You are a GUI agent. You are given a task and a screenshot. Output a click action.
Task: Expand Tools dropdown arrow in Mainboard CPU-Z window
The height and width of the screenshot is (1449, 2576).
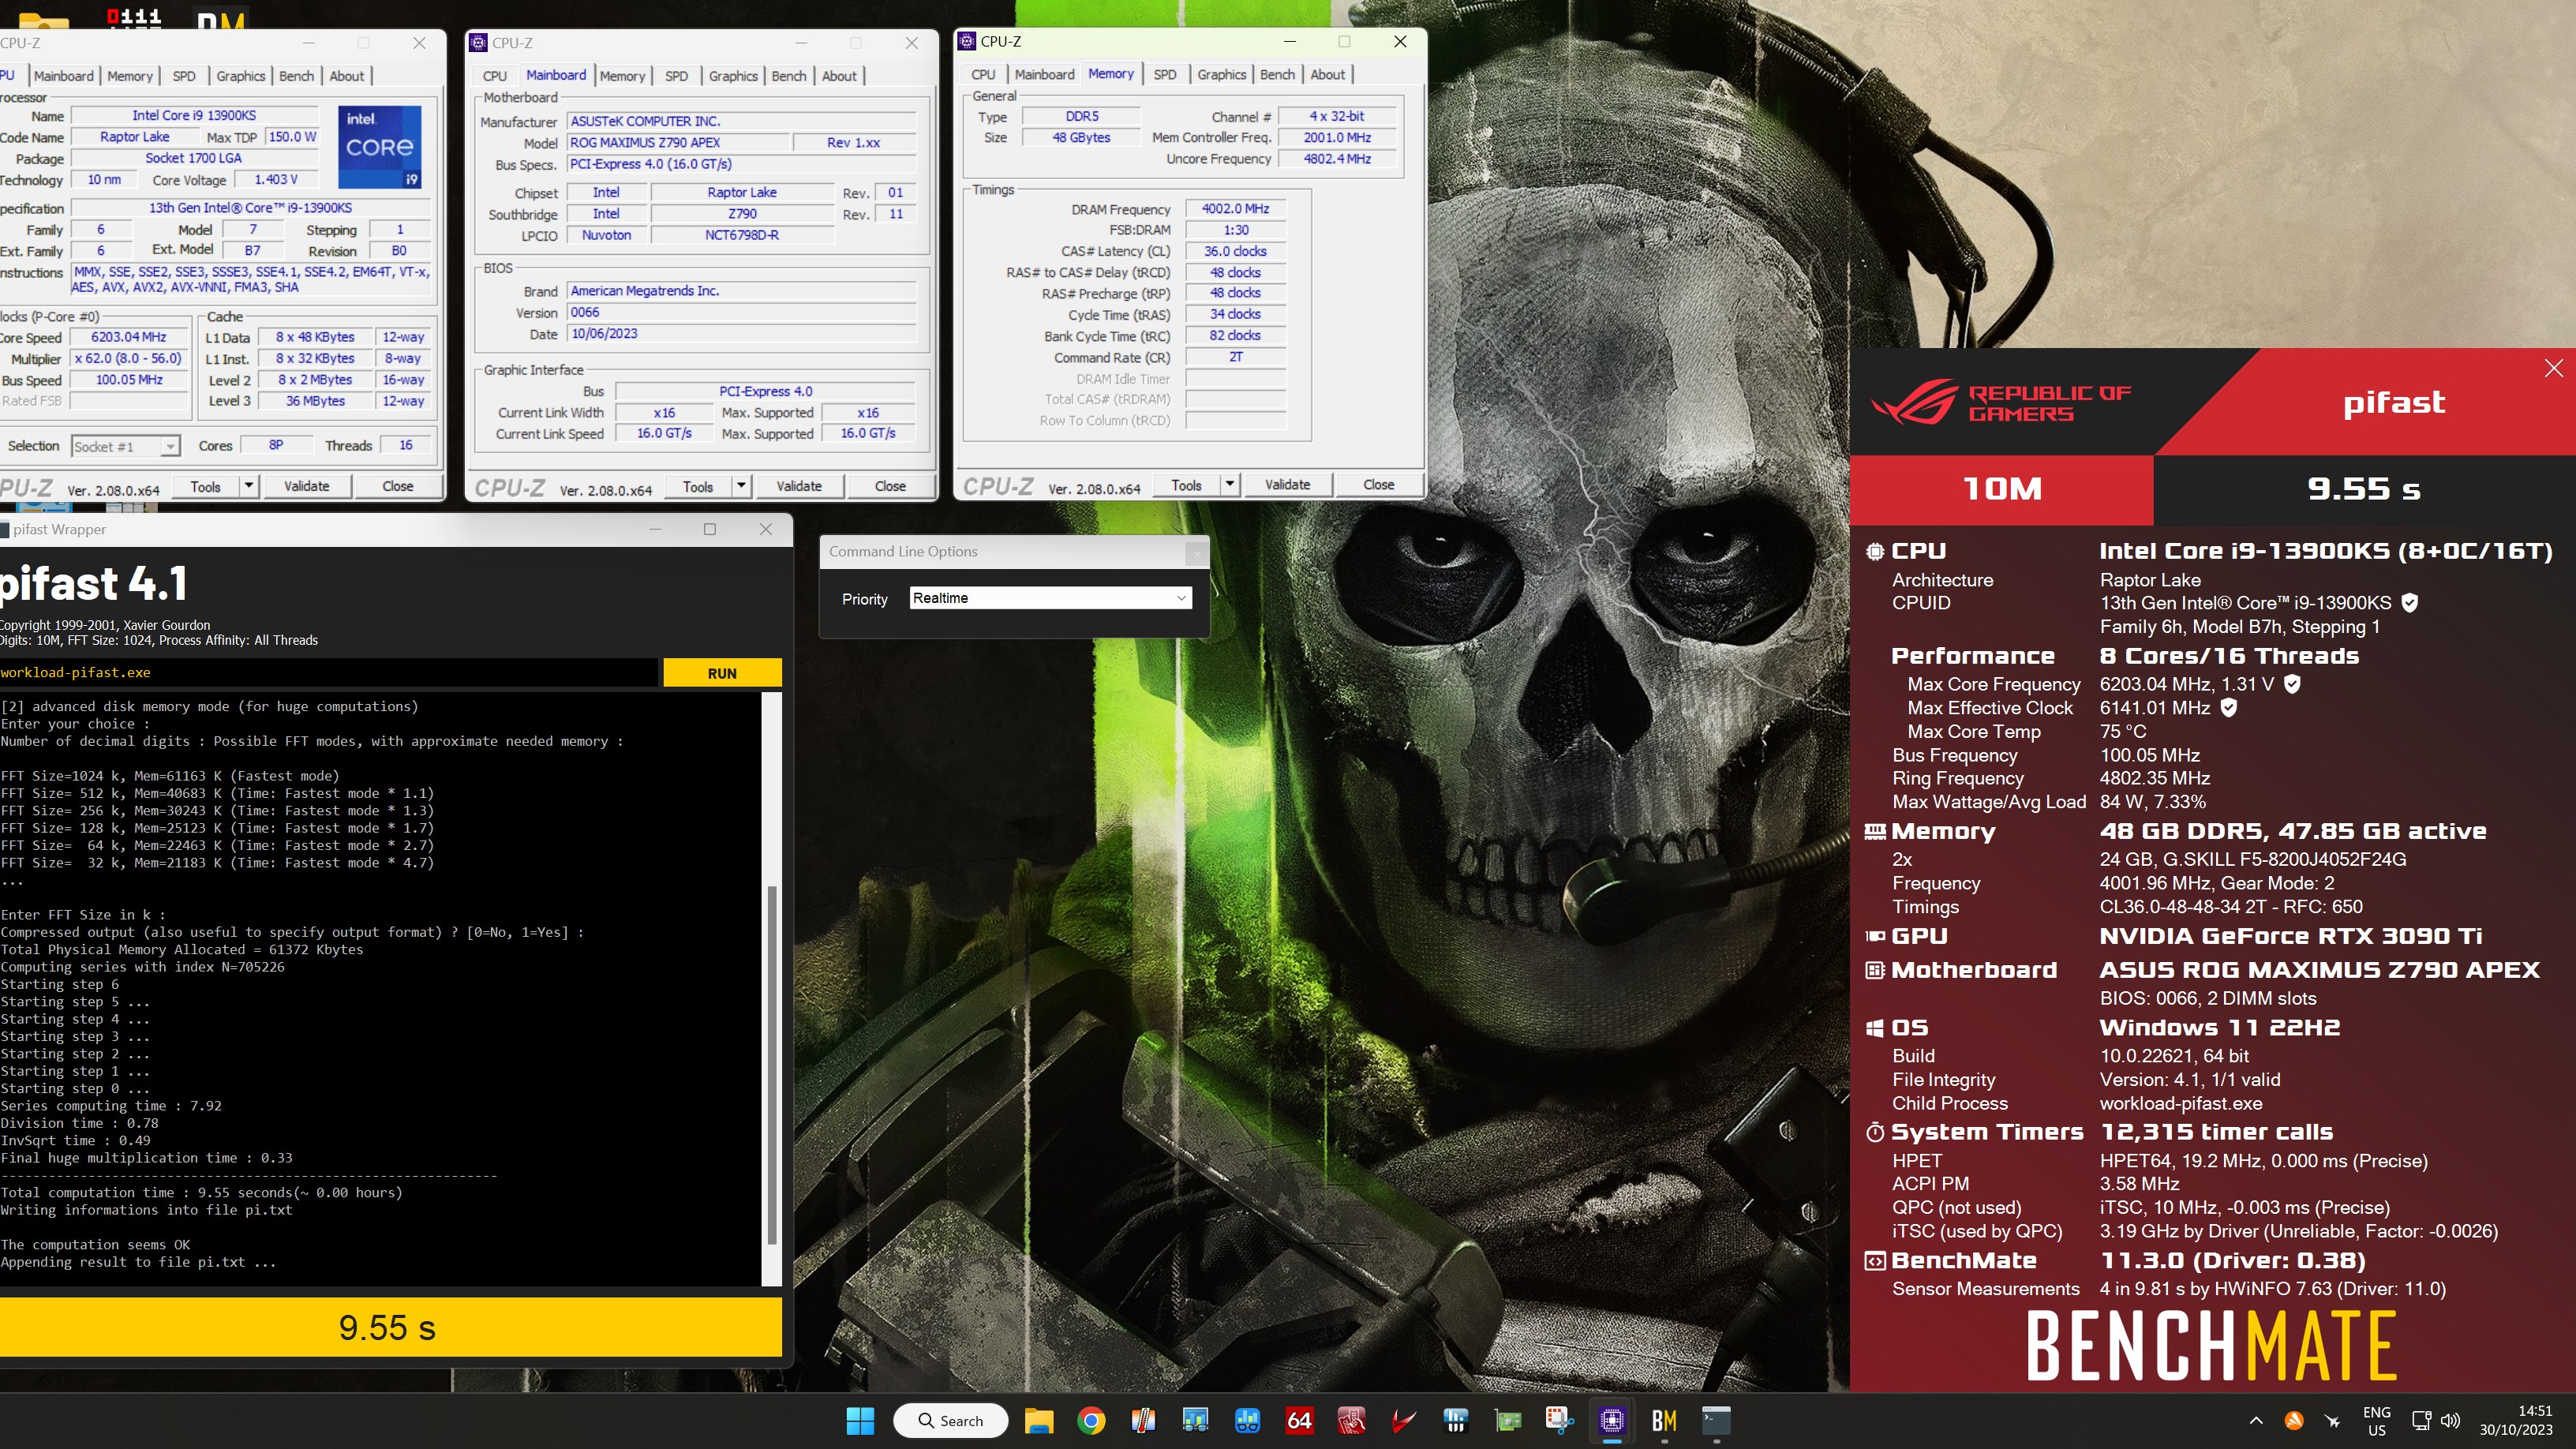pyautogui.click(x=741, y=486)
